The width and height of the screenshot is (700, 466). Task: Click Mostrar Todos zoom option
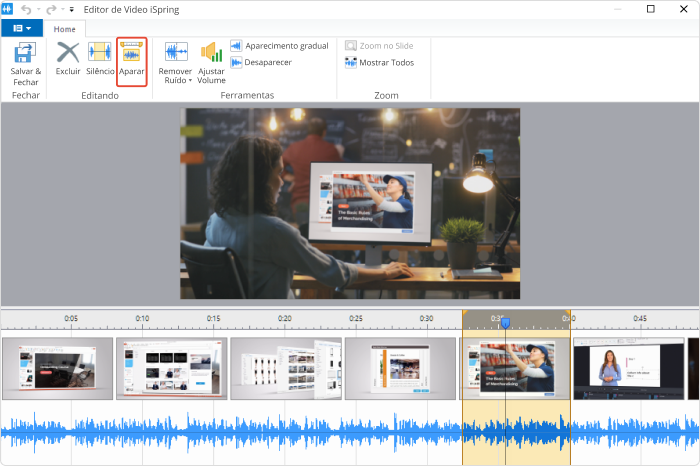tap(379, 62)
